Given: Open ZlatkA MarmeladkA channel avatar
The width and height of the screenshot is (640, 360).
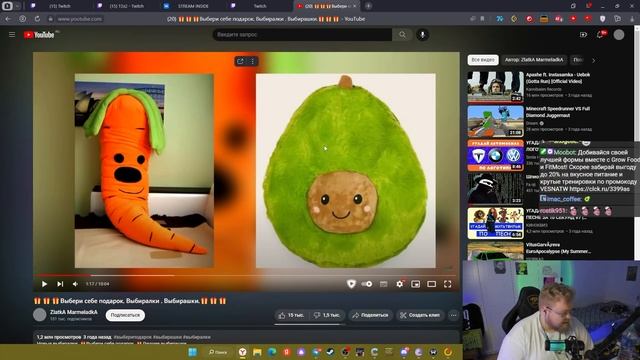Looking at the screenshot, I should point(40,315).
